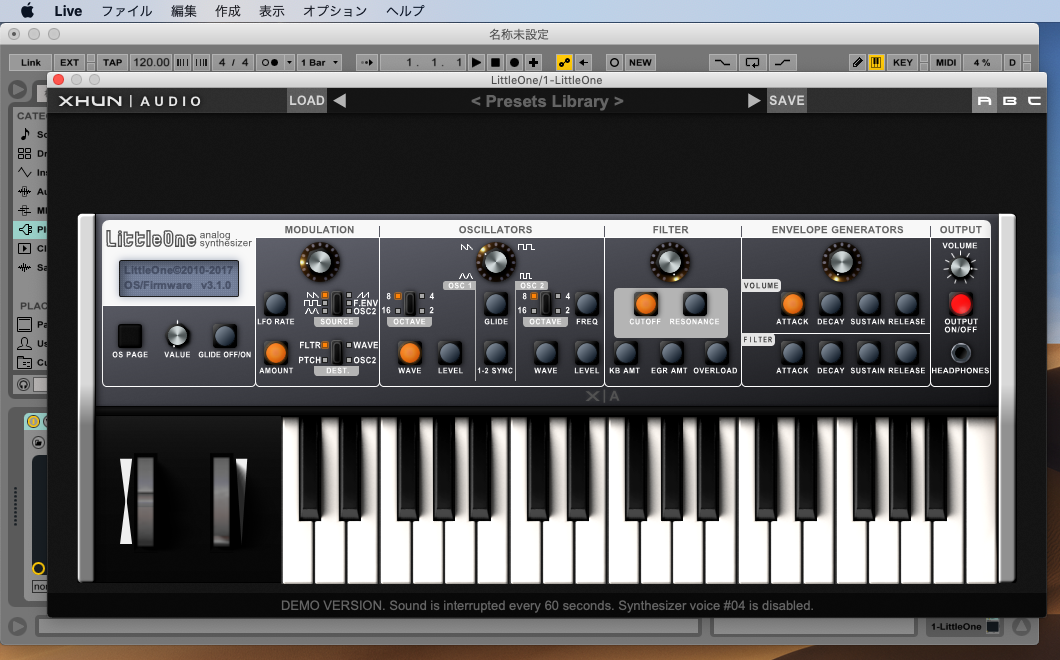Click the Session Record circle icon

614,62
